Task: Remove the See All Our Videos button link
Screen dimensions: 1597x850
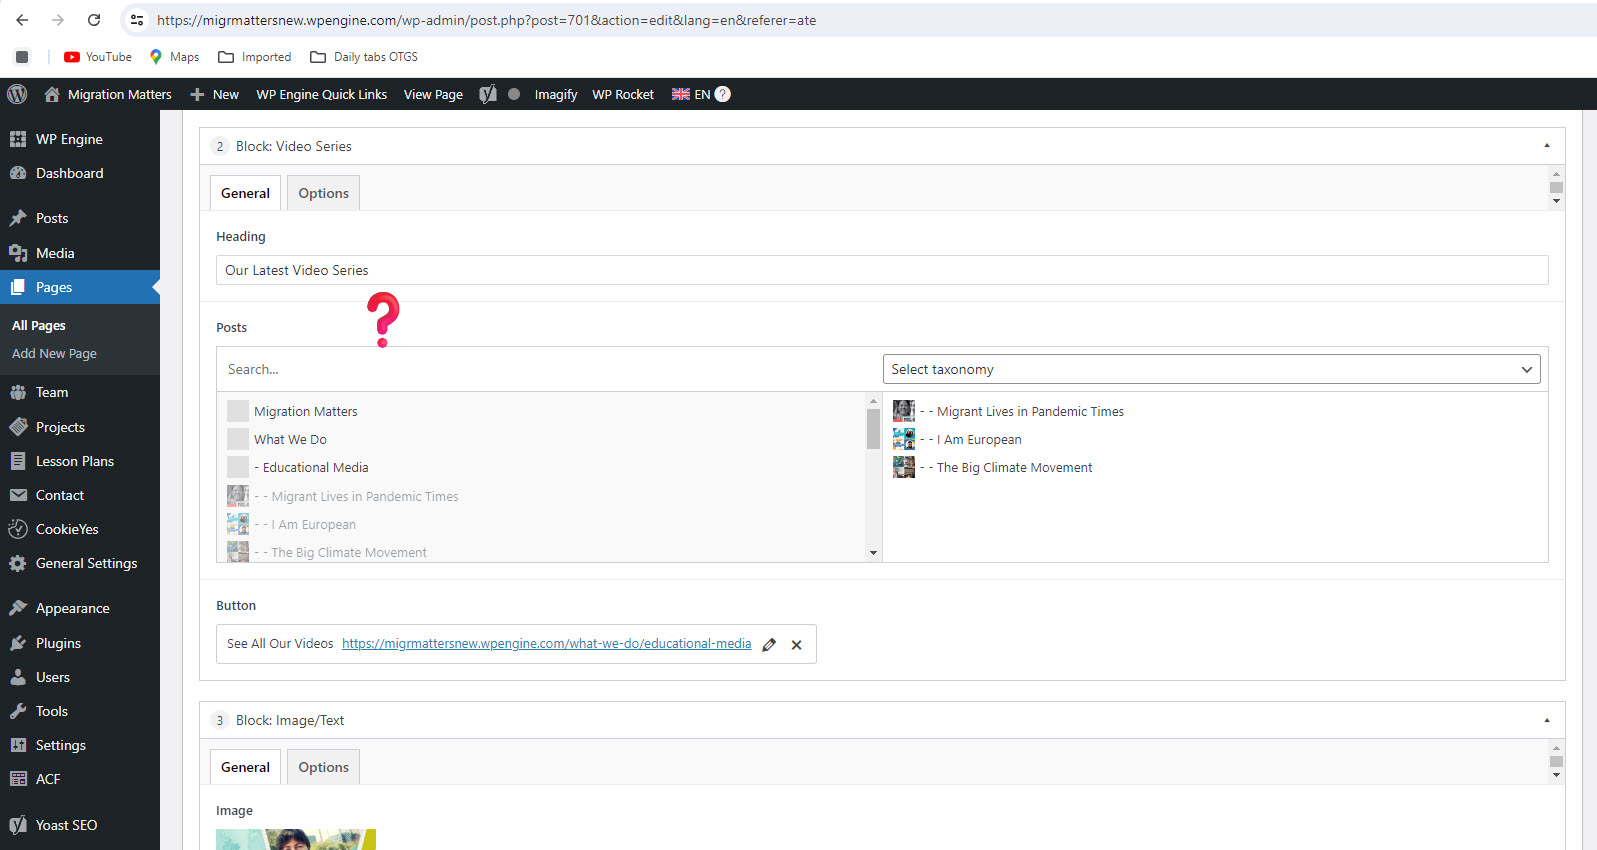Action: 797,645
